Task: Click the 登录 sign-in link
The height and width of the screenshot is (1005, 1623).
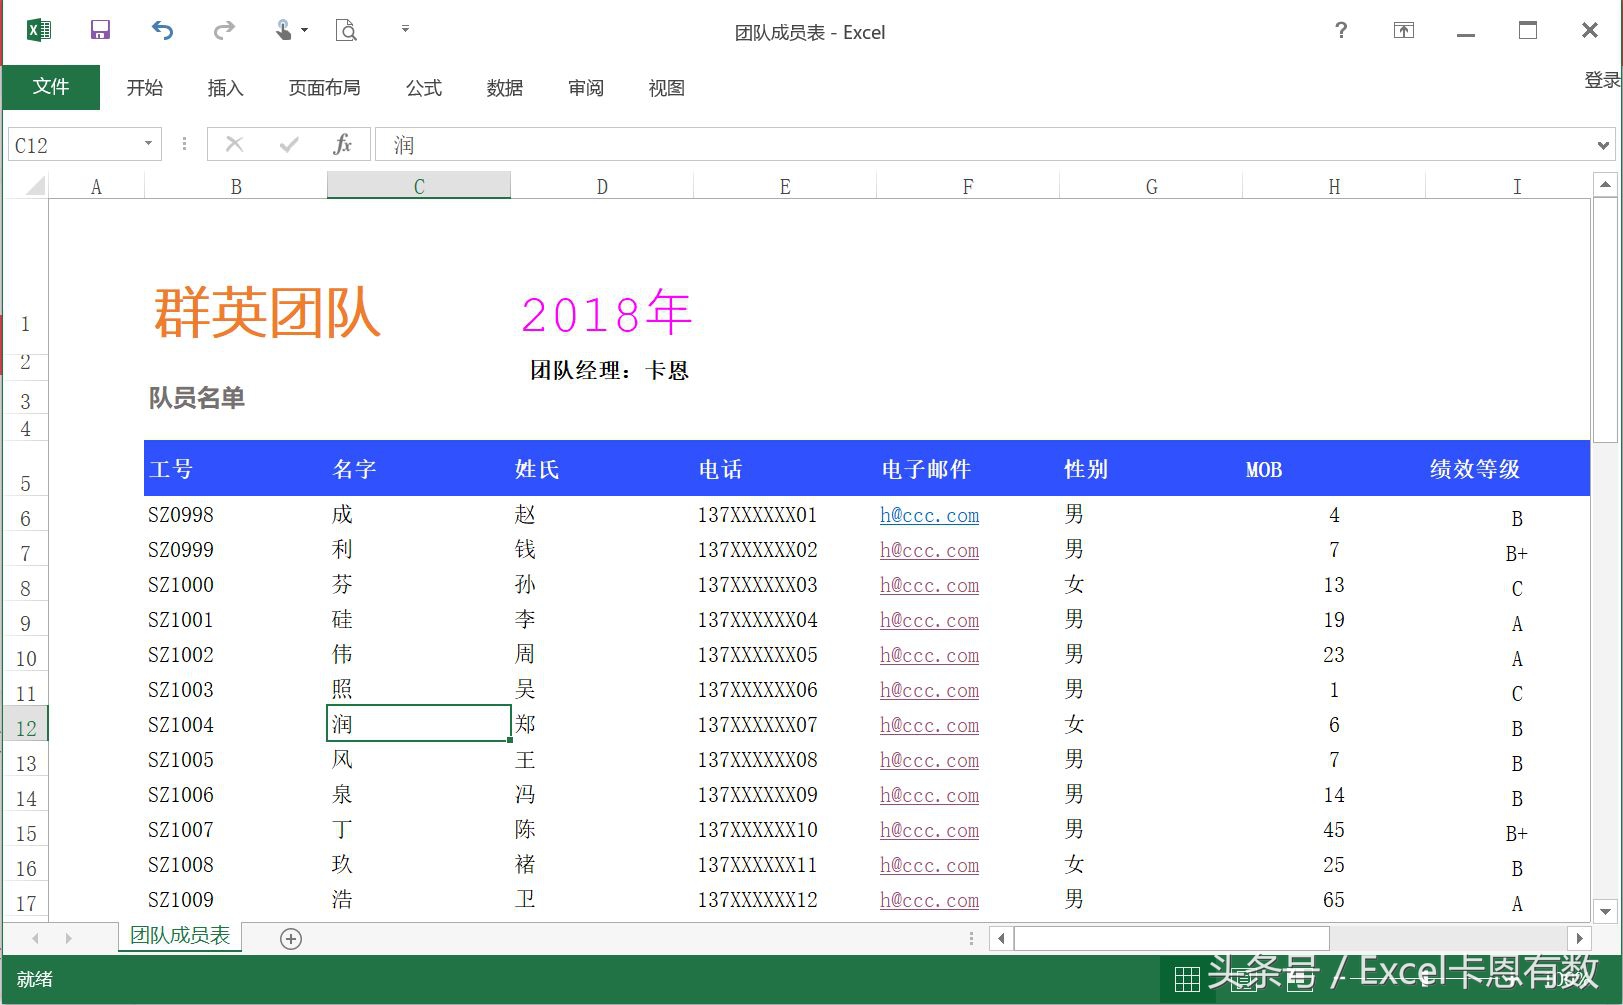Action: pyautogui.click(x=1601, y=78)
